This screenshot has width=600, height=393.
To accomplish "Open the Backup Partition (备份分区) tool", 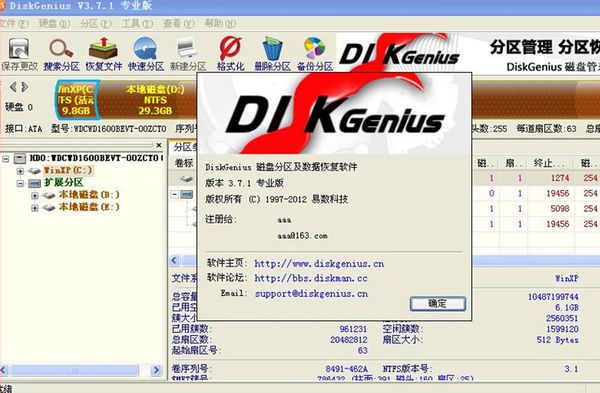I will [315, 54].
